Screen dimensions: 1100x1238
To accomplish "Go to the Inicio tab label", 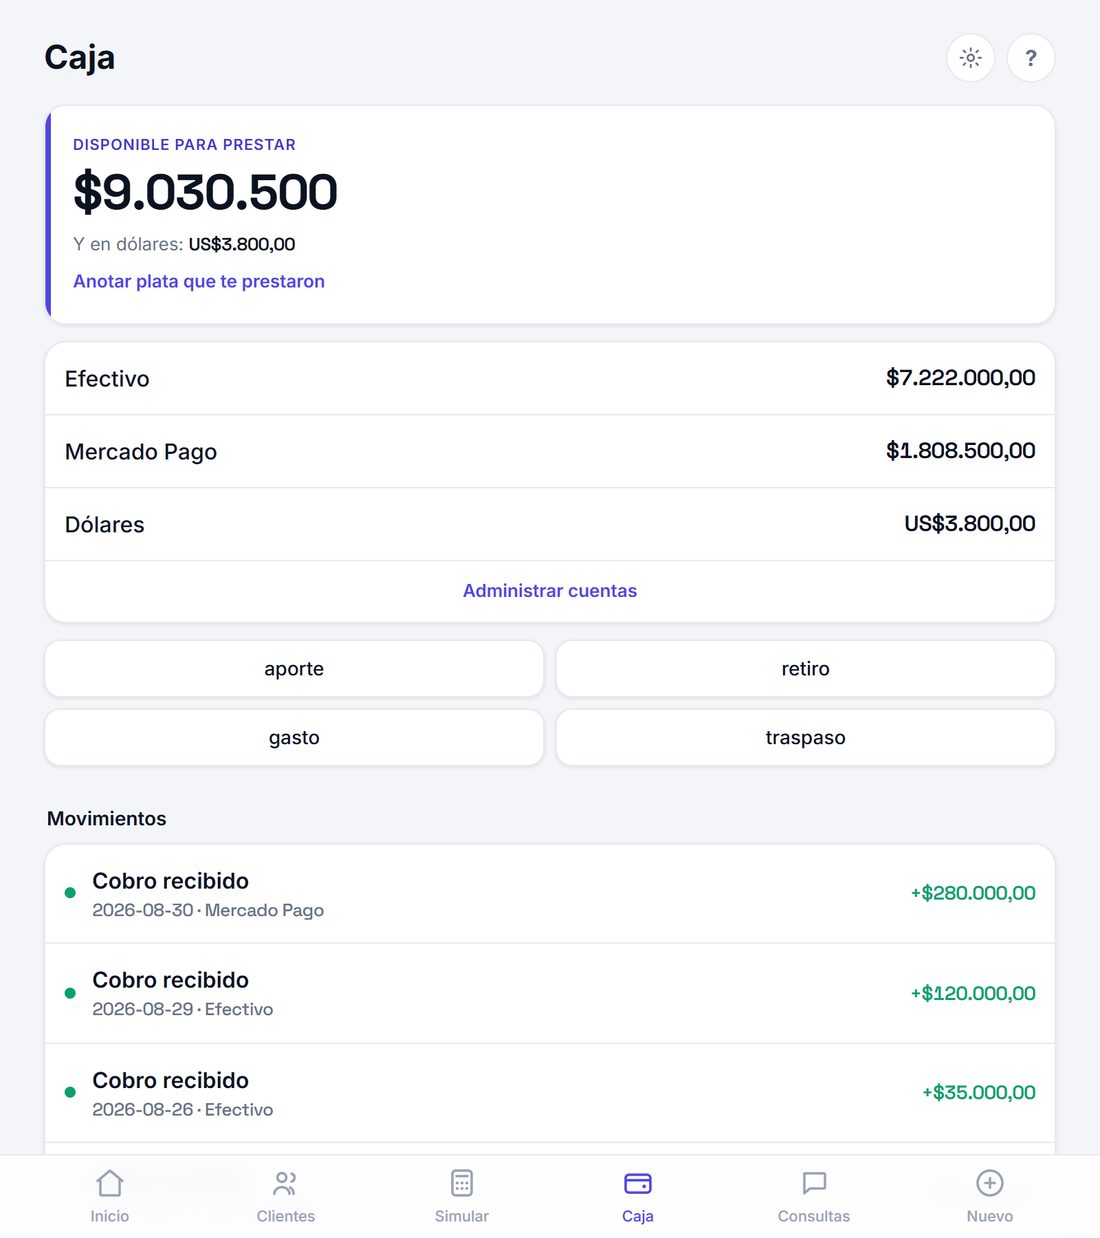I will click(110, 1216).
